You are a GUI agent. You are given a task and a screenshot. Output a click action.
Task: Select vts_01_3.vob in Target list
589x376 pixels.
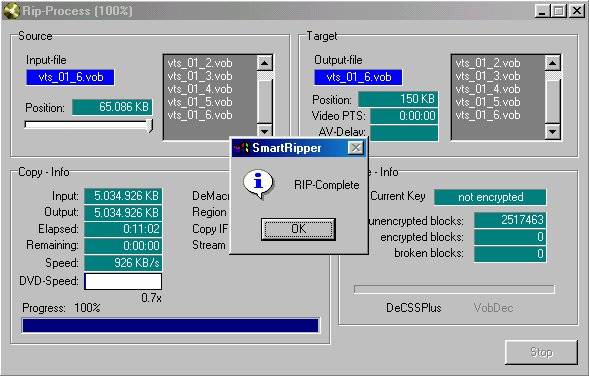coord(488,76)
